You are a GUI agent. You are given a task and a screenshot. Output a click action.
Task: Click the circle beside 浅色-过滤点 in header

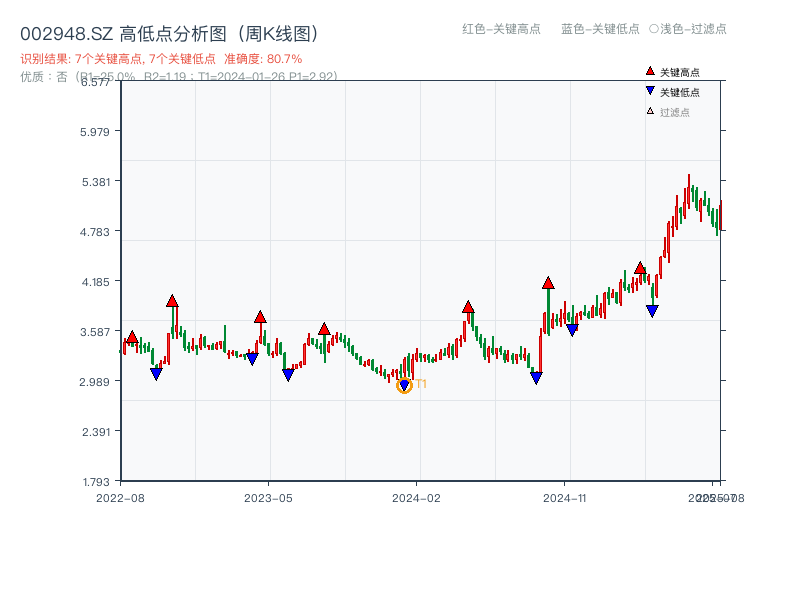653,29
